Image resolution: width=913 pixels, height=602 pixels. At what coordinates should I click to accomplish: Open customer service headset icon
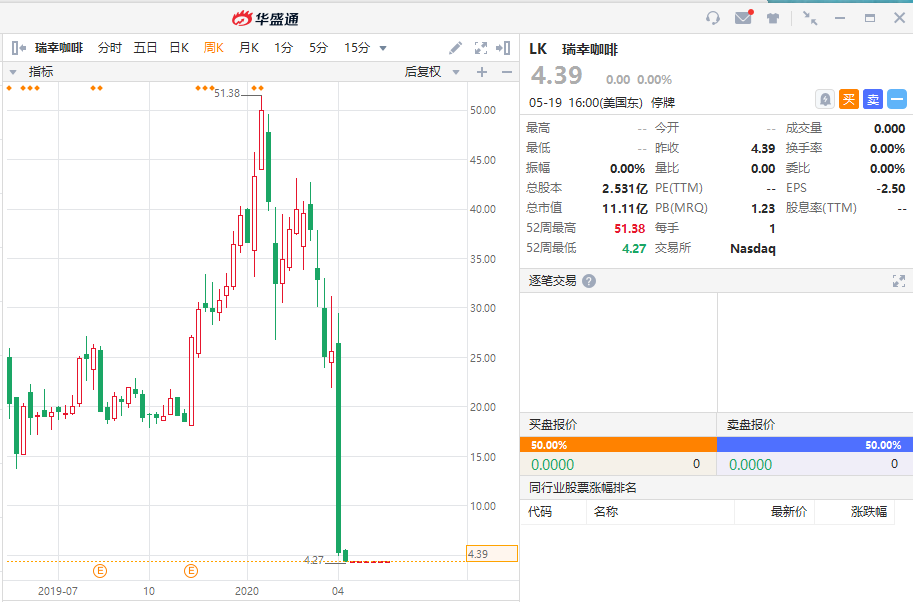pyautogui.click(x=713, y=18)
